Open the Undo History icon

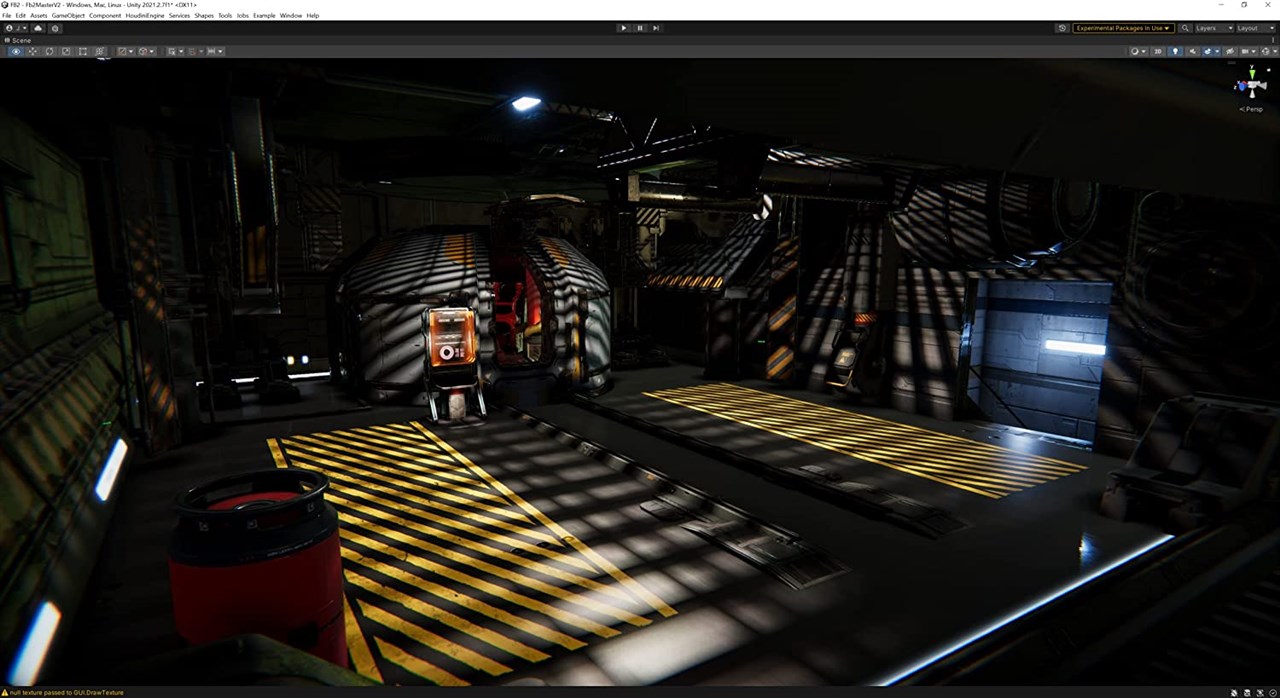[1061, 28]
